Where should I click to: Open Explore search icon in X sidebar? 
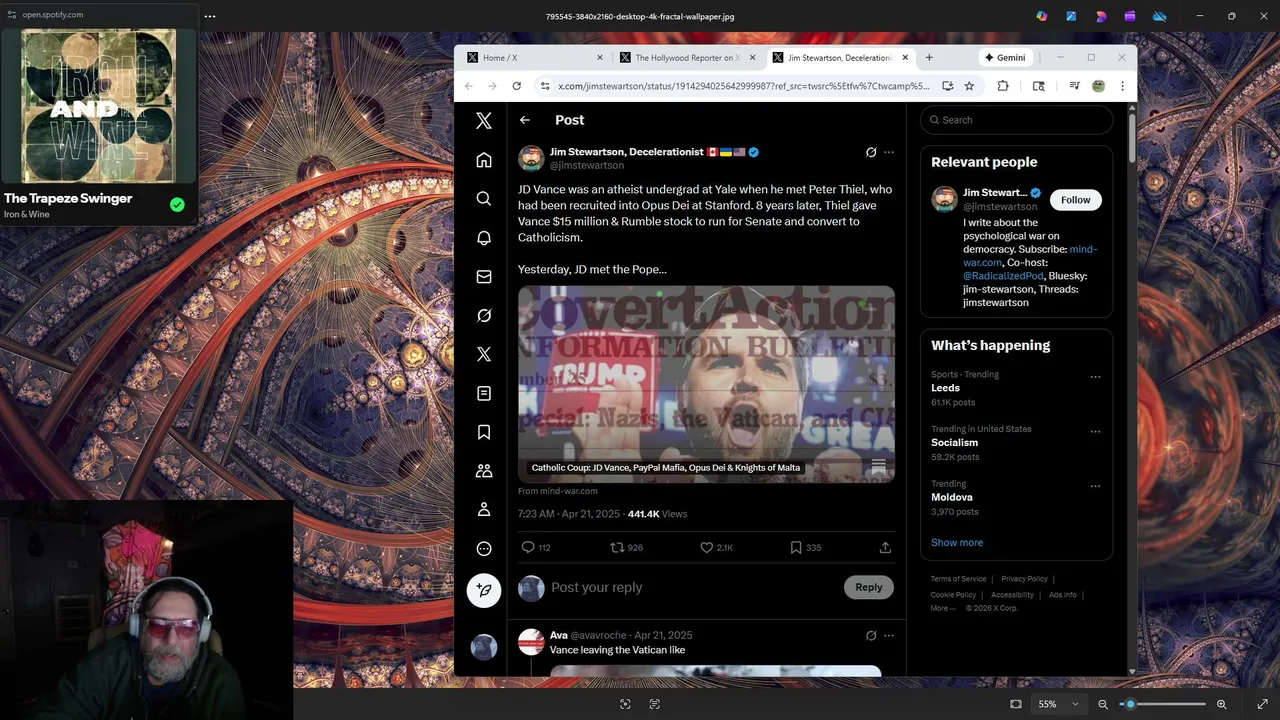[x=484, y=199]
